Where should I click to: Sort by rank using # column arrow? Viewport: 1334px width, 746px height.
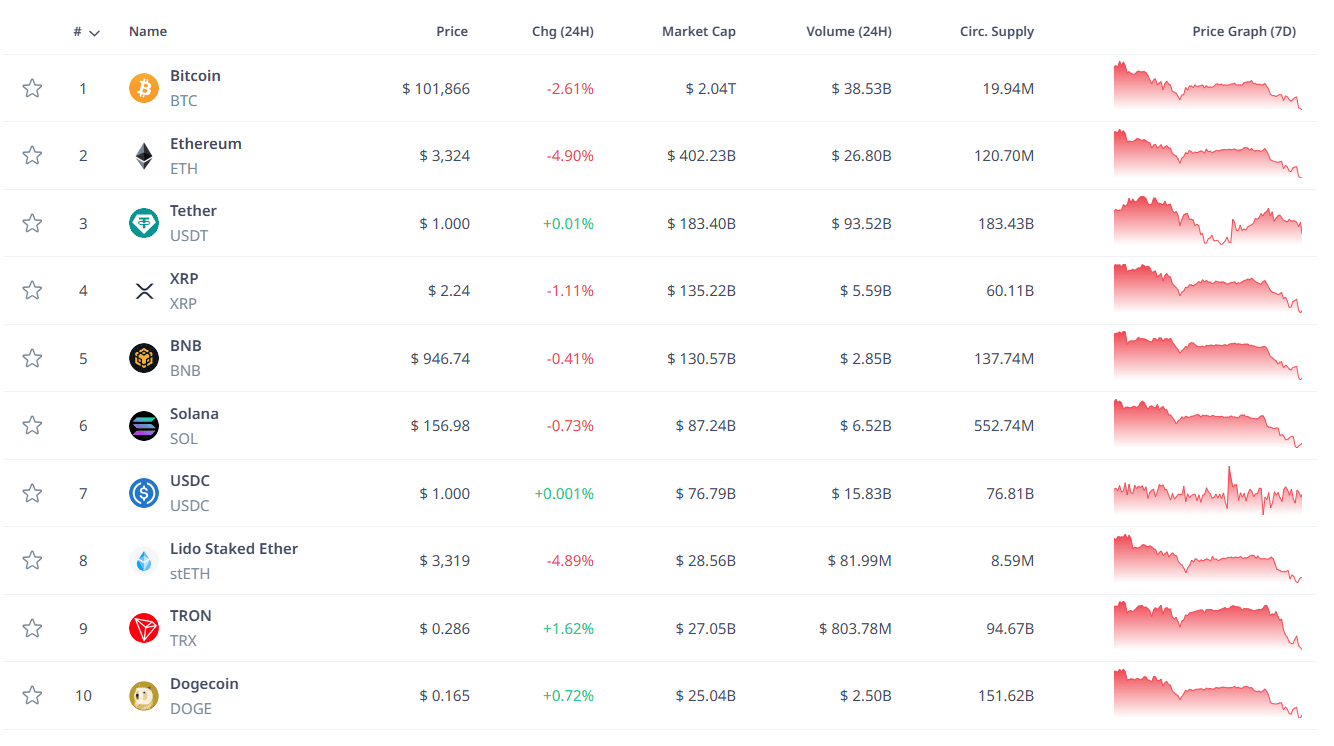point(94,32)
